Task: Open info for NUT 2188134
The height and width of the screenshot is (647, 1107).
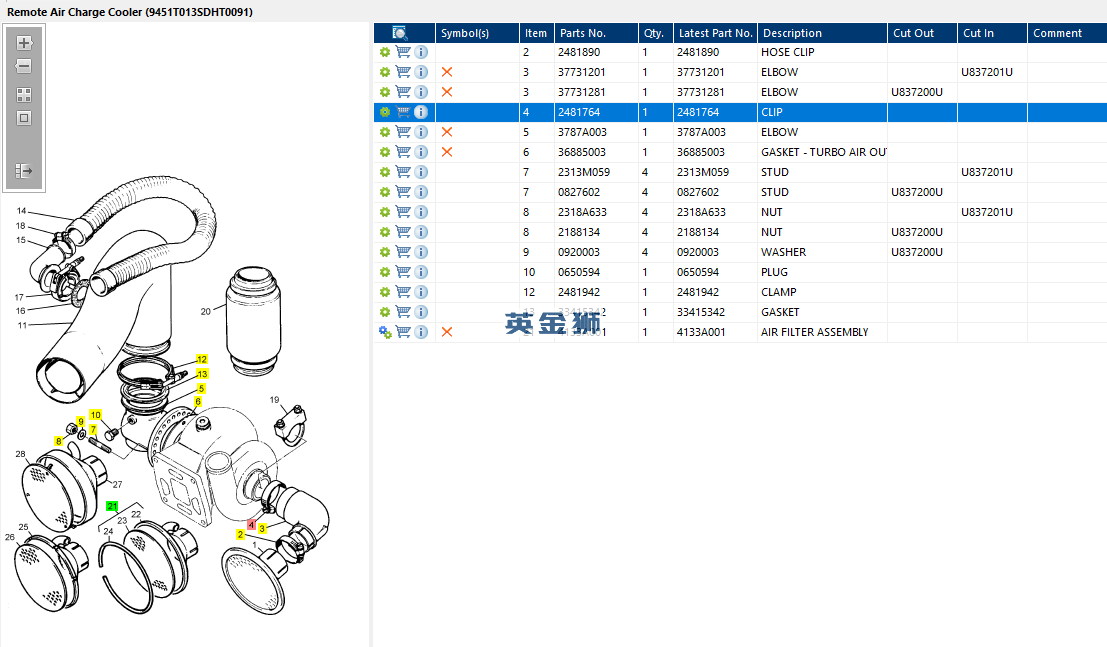Action: [421, 232]
